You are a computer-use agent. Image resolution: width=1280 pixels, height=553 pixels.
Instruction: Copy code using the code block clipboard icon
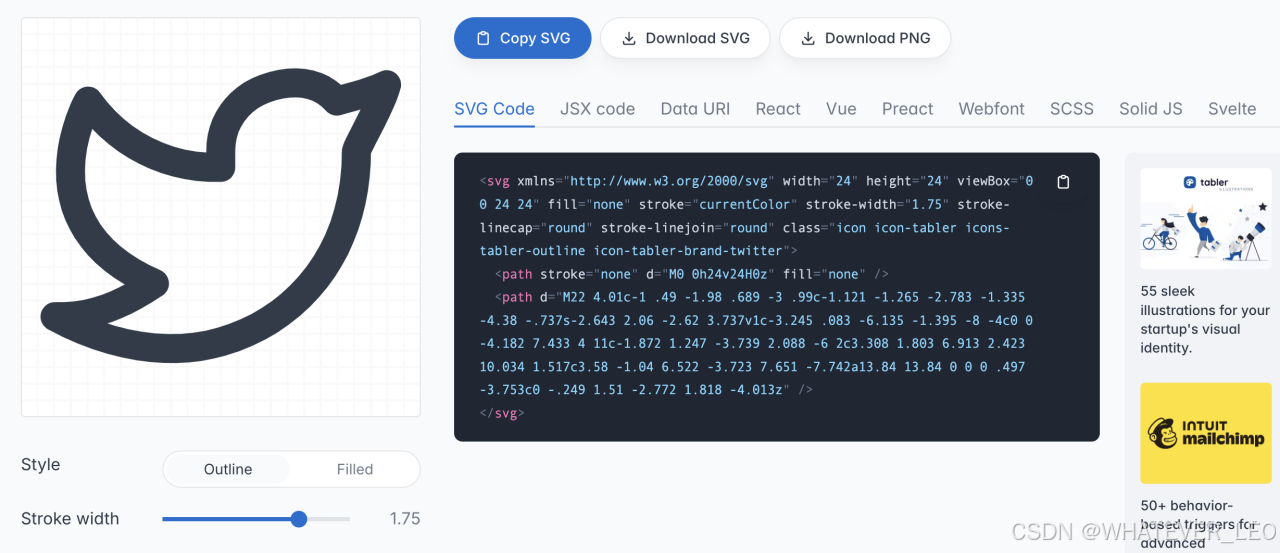click(x=1063, y=182)
